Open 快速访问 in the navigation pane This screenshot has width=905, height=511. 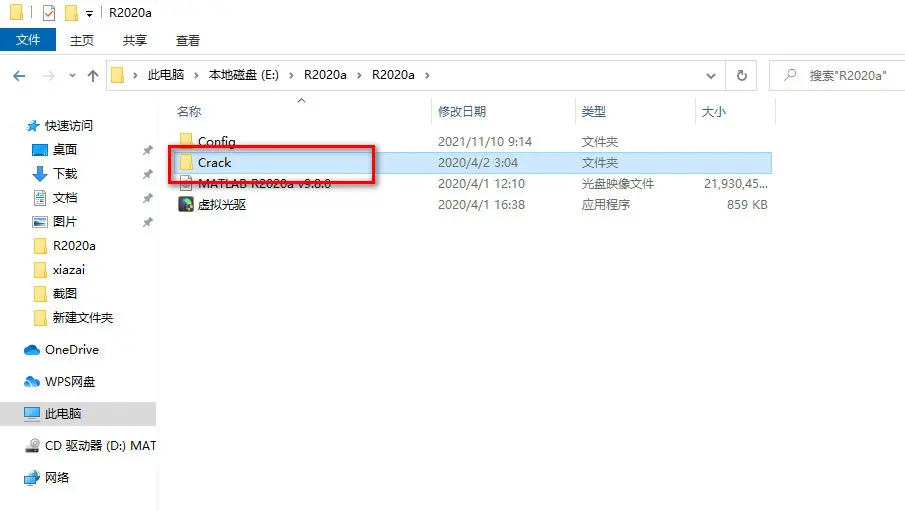coord(69,125)
